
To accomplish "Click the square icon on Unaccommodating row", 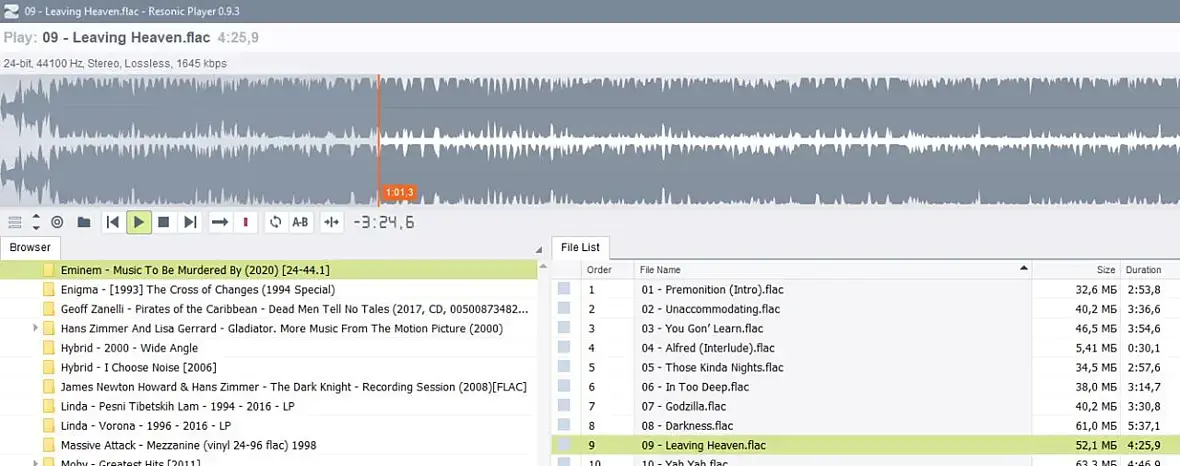I will [564, 309].
